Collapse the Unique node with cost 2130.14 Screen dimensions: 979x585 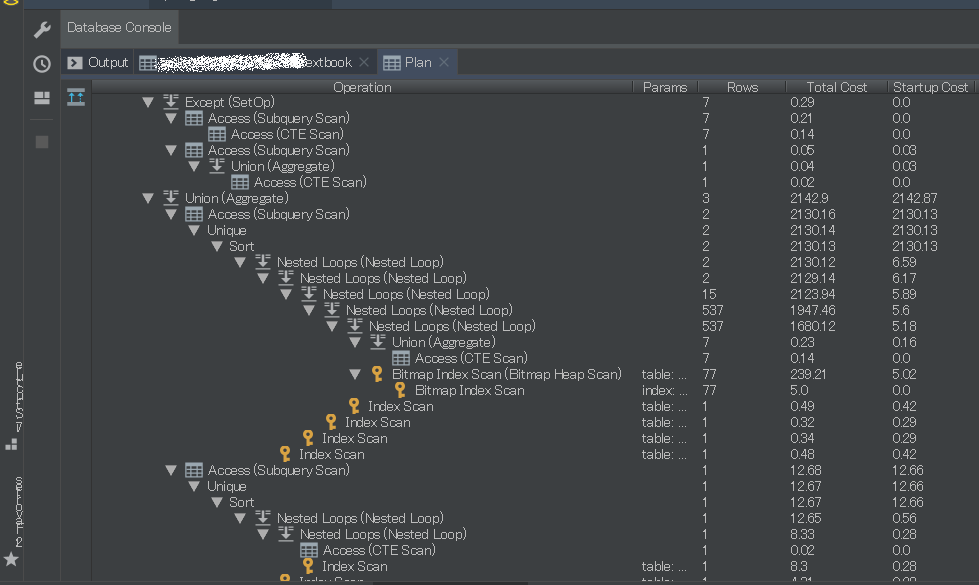coord(194,230)
